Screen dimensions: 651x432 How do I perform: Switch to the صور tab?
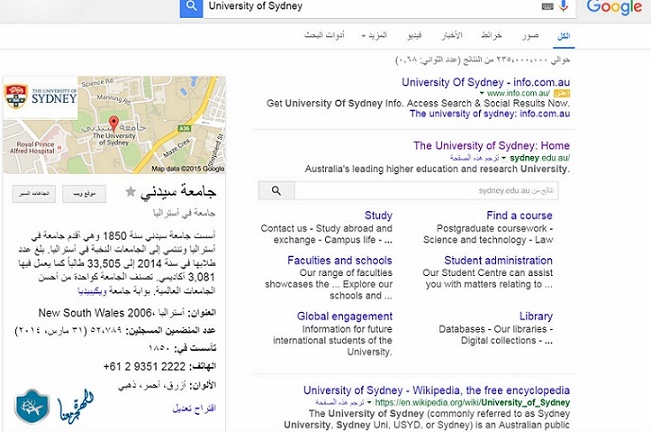click(531, 36)
